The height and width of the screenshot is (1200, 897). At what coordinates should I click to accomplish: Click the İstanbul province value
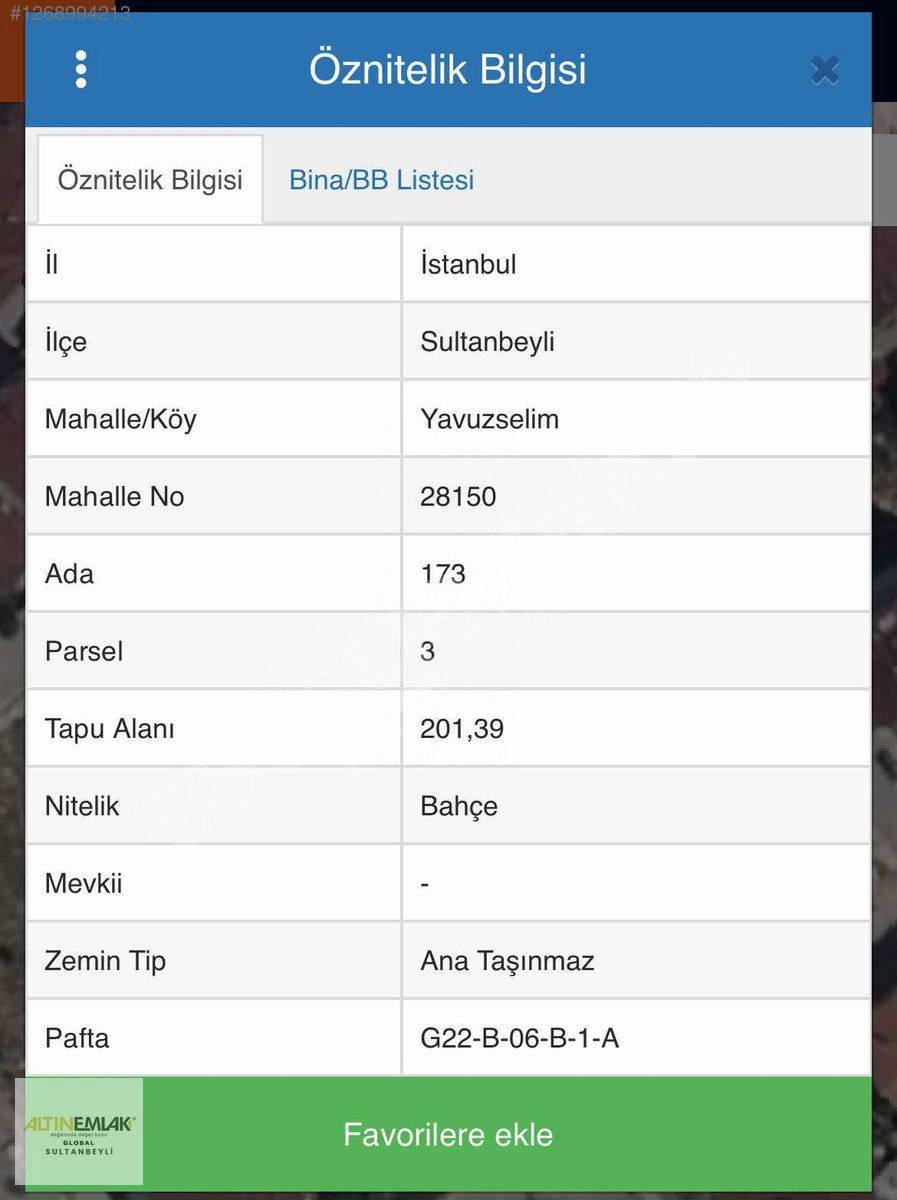tap(468, 265)
